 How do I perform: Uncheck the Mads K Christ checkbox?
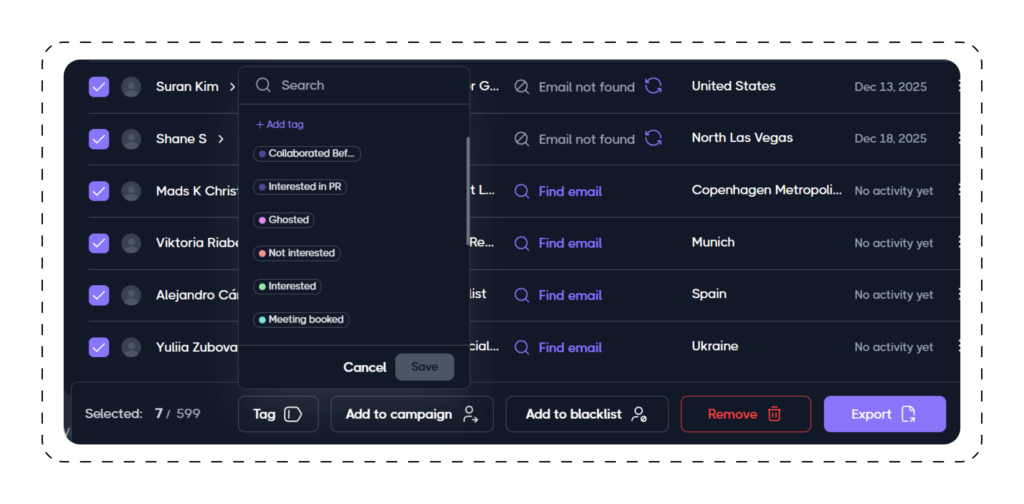[99, 191]
